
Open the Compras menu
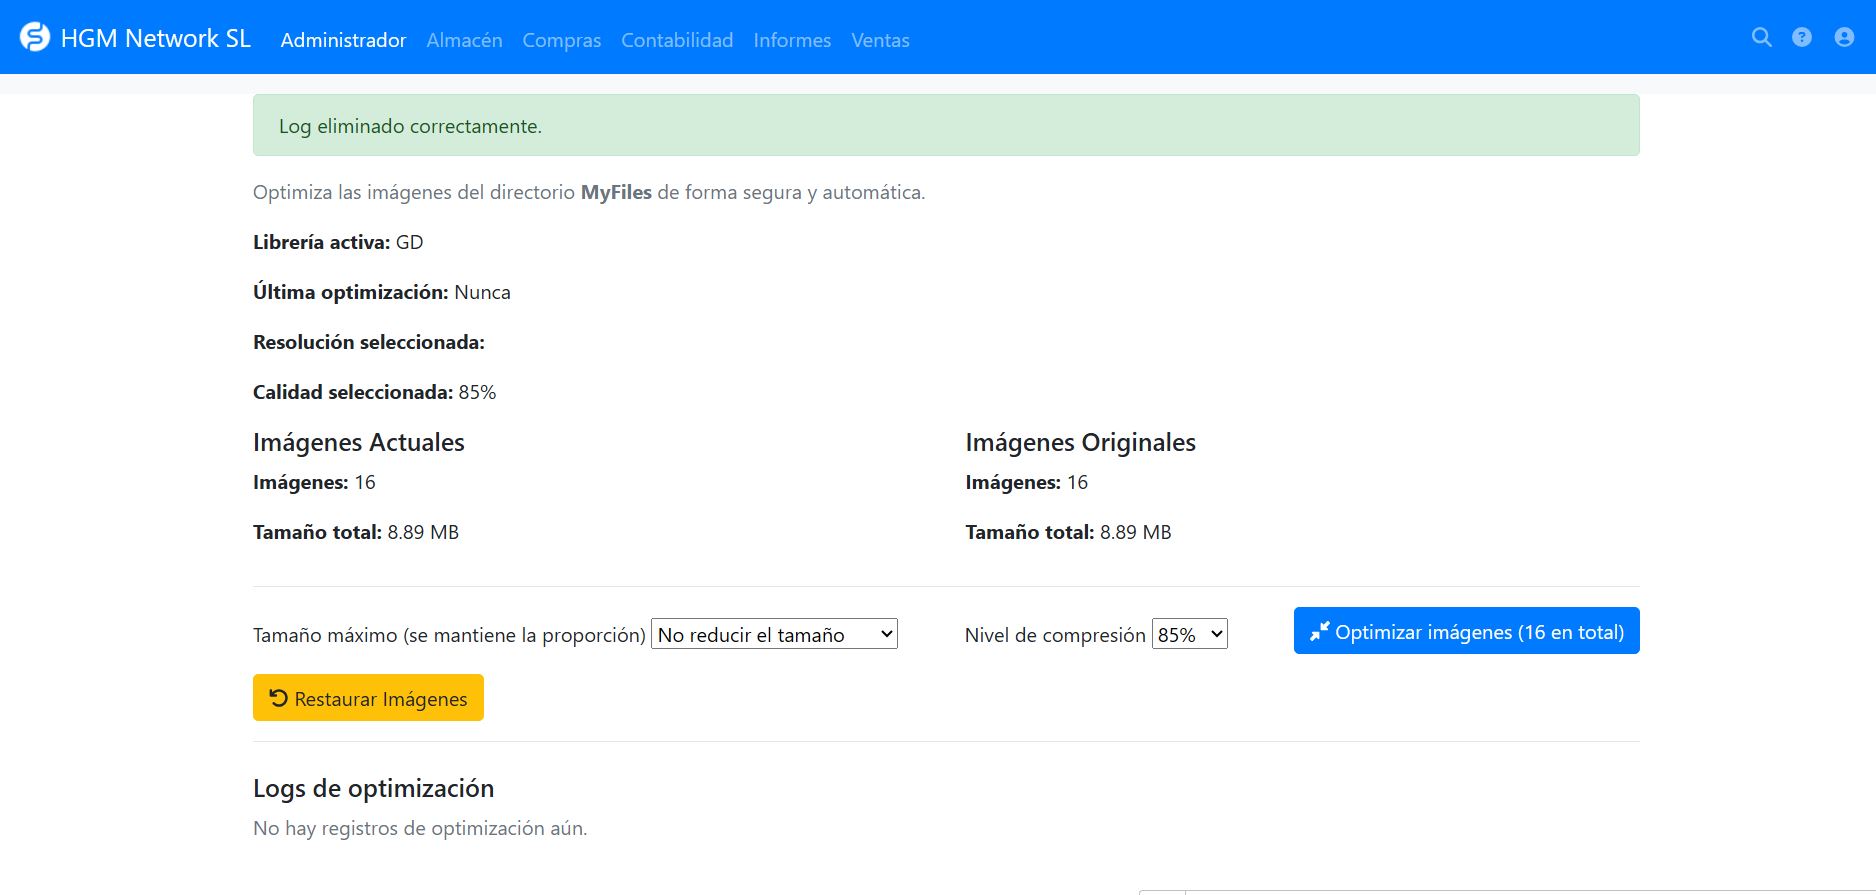click(561, 40)
